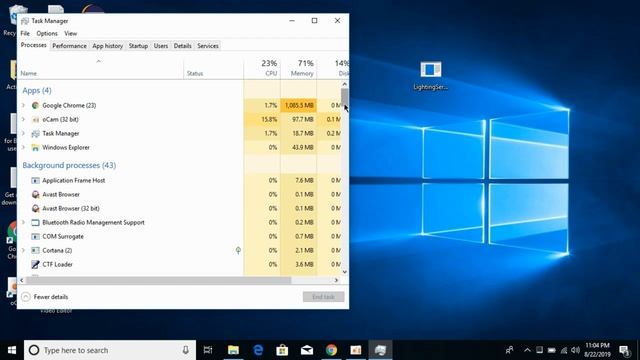640x360 pixels.
Task: Collapse to Fewer details view
Action: [x=44, y=297]
